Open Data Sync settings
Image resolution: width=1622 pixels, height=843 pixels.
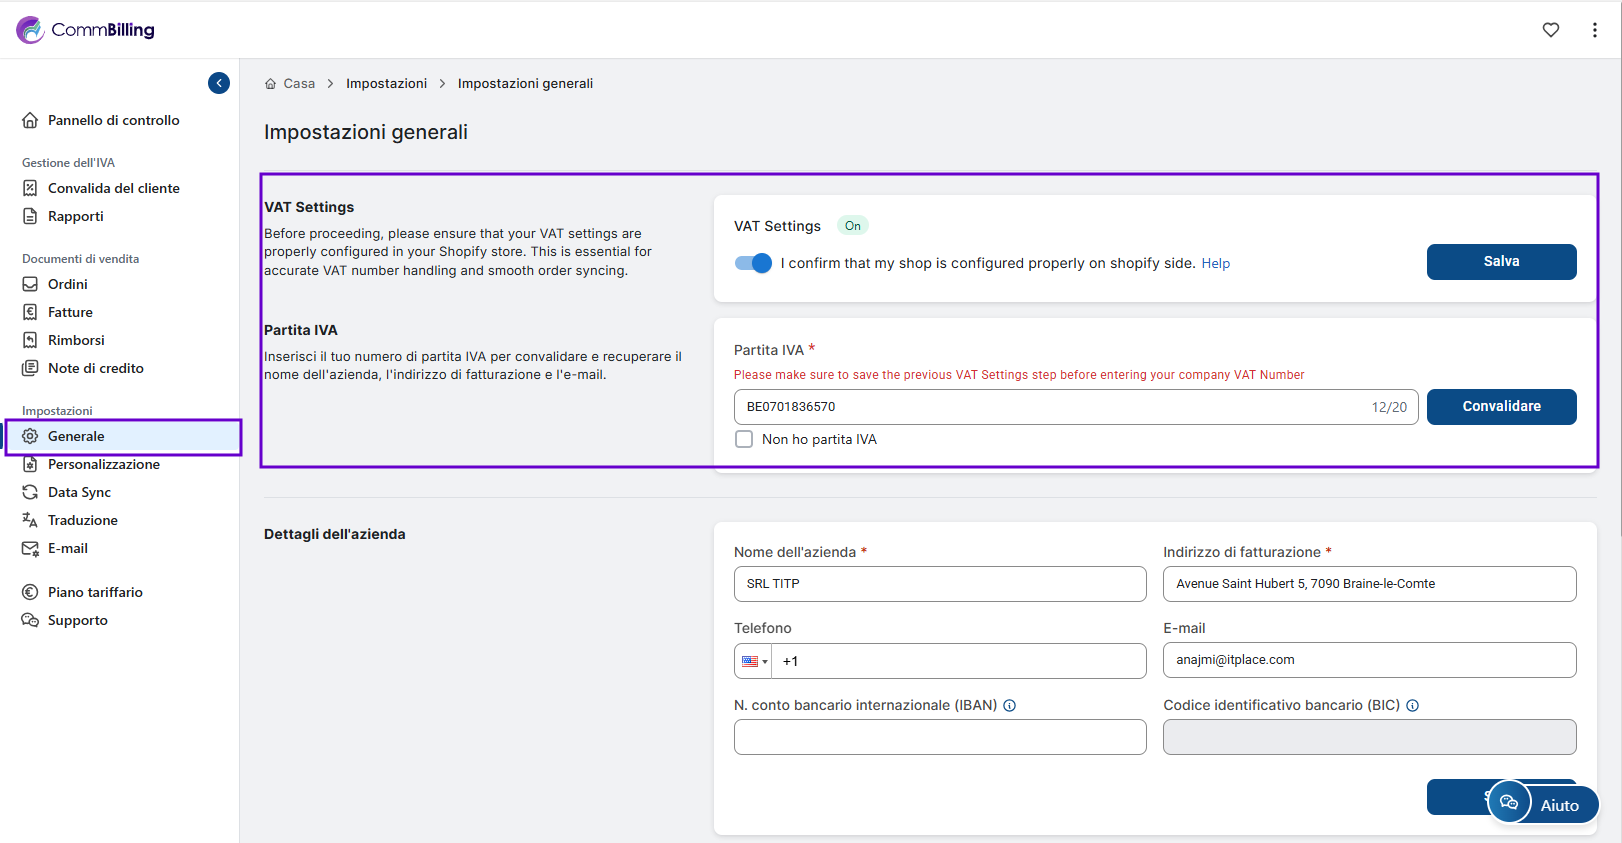pyautogui.click(x=79, y=492)
